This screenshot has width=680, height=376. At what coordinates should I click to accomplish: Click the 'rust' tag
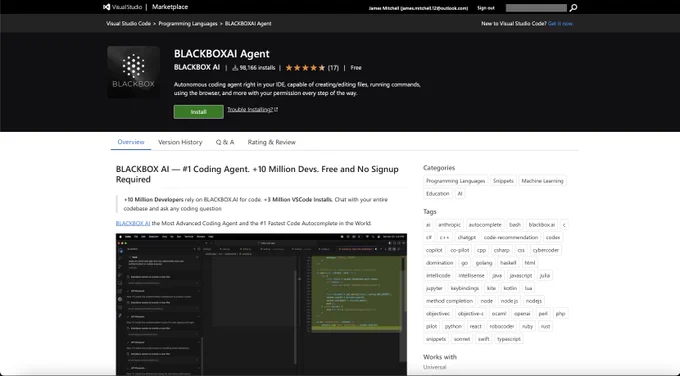point(546,326)
